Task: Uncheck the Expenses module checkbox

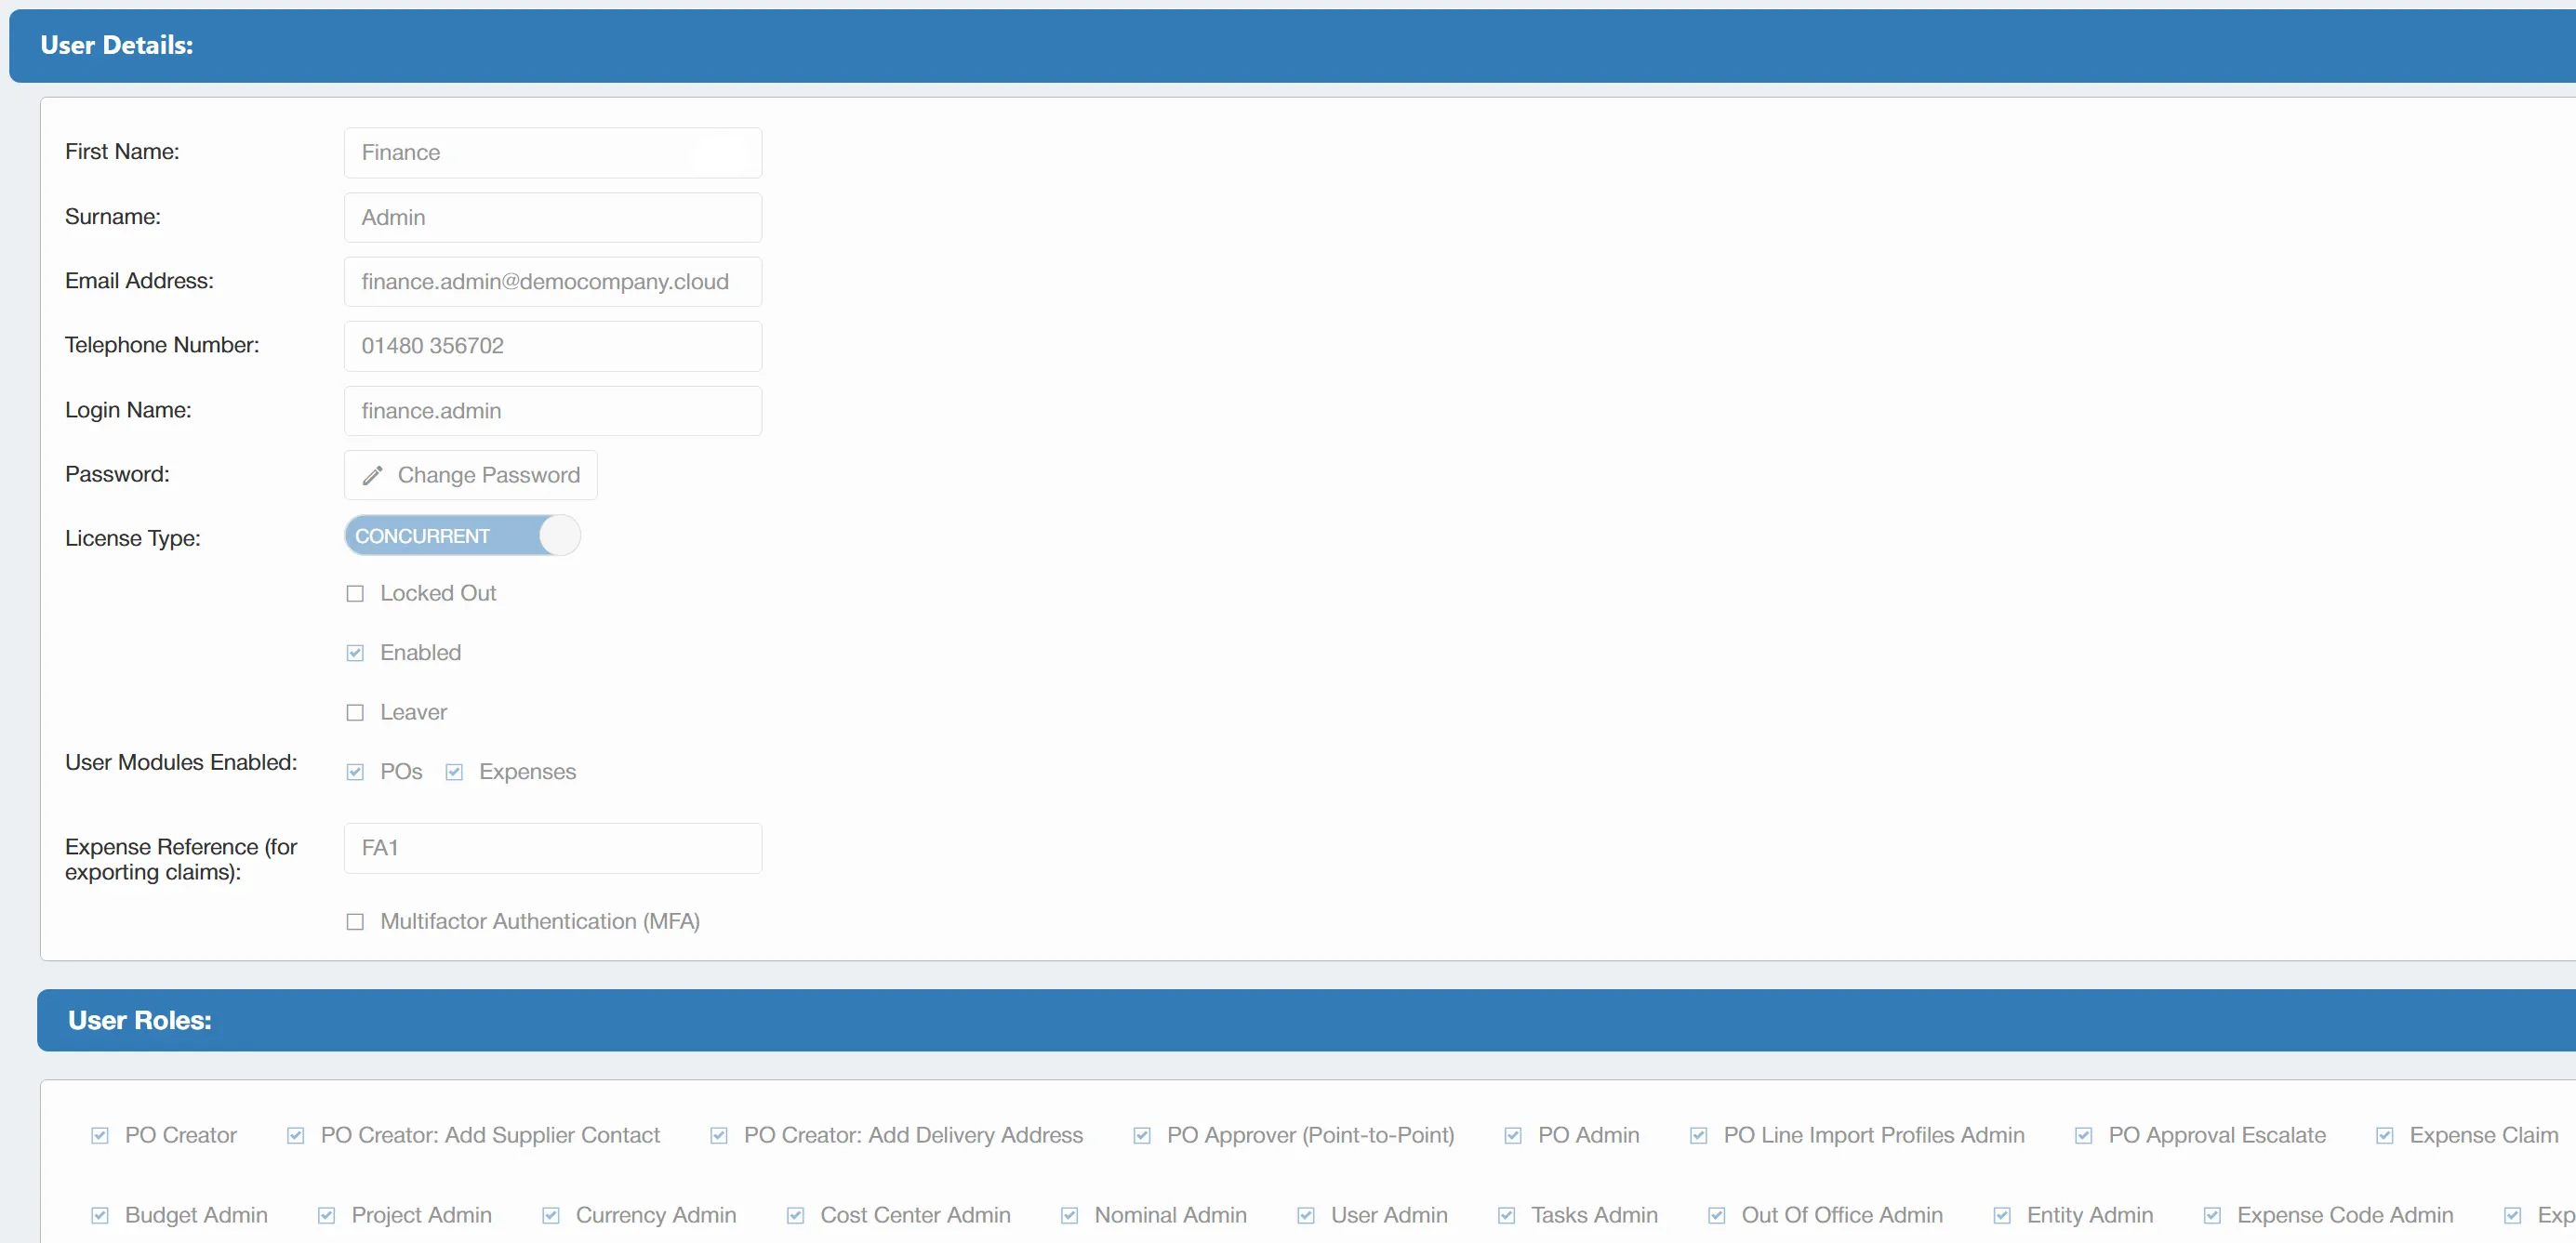Action: pos(454,772)
